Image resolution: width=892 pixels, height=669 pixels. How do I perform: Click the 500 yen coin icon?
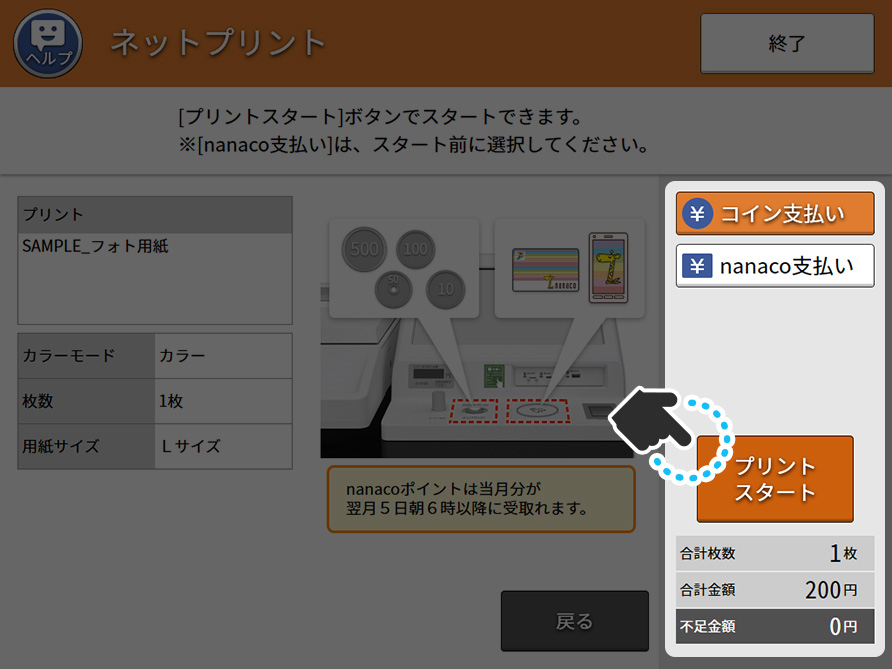[x=365, y=248]
